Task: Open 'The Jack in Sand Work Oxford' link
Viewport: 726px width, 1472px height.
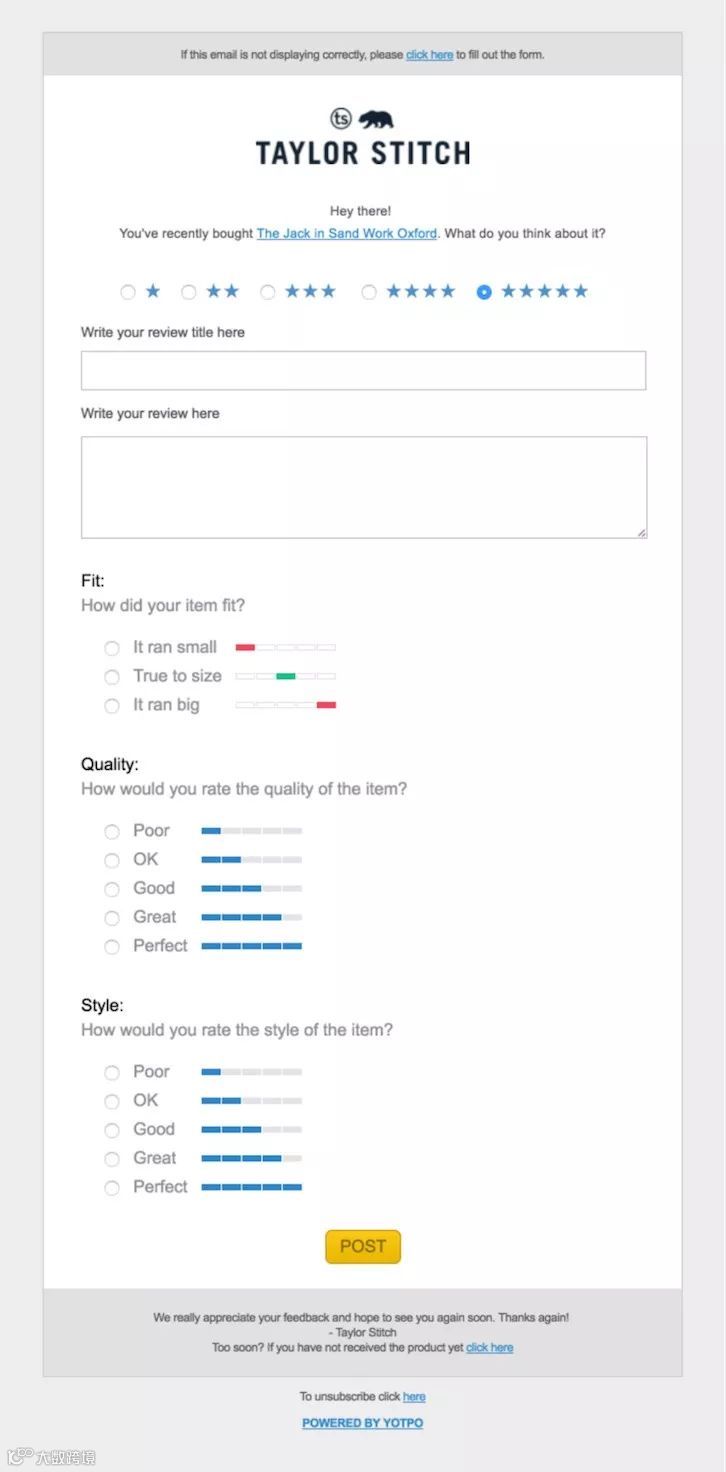Action: point(346,233)
